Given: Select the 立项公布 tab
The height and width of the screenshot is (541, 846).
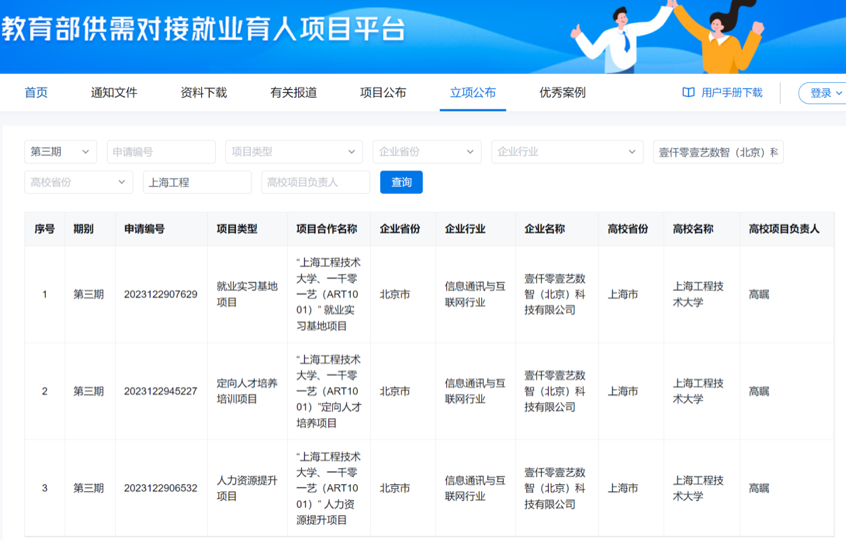Looking at the screenshot, I should tap(473, 93).
